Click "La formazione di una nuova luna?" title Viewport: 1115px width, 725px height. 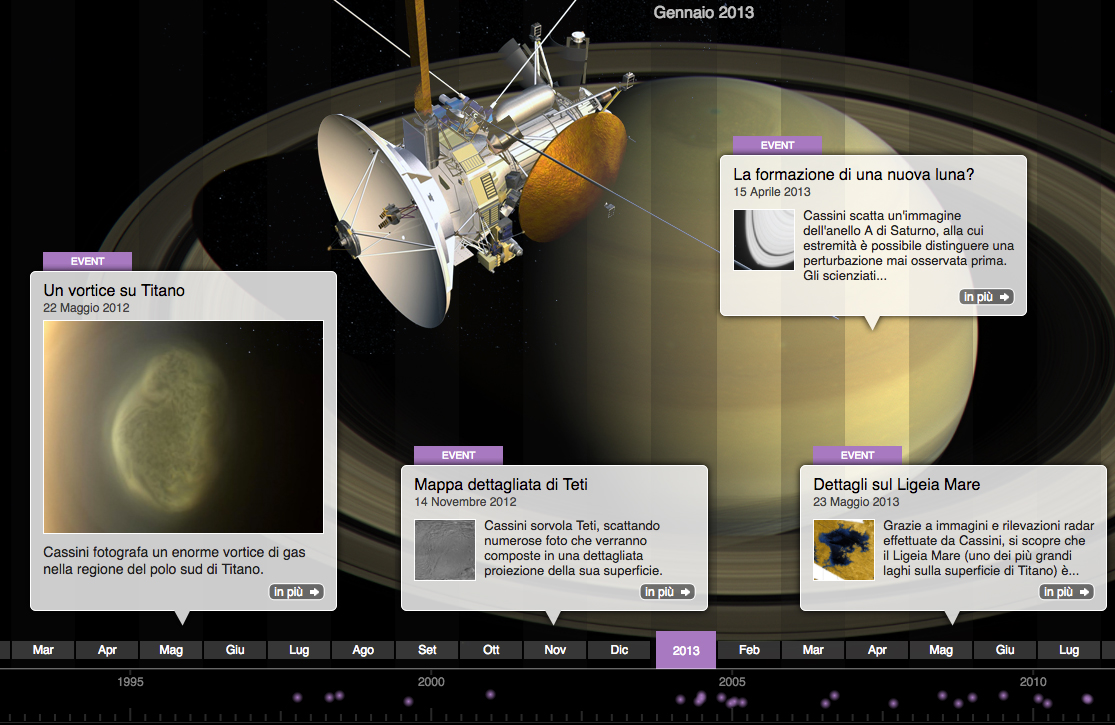(853, 174)
